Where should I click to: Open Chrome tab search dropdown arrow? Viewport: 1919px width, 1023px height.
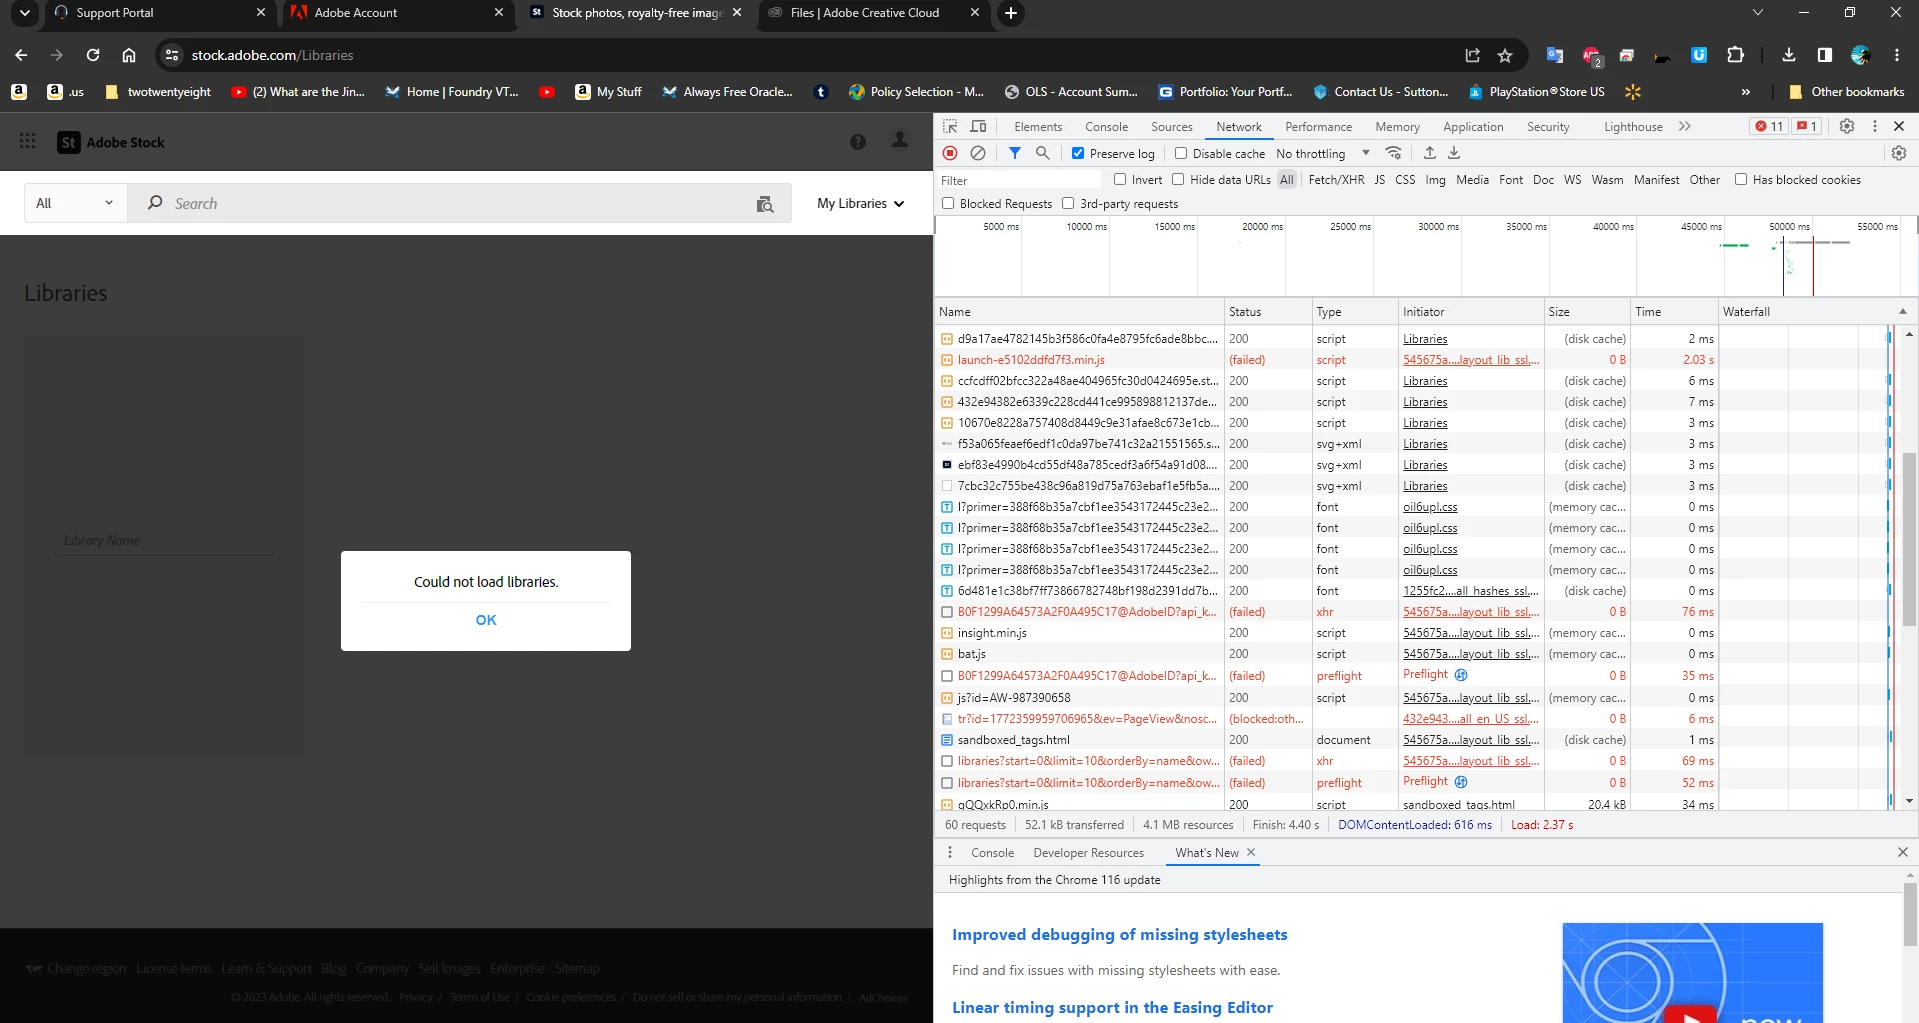[x=25, y=13]
